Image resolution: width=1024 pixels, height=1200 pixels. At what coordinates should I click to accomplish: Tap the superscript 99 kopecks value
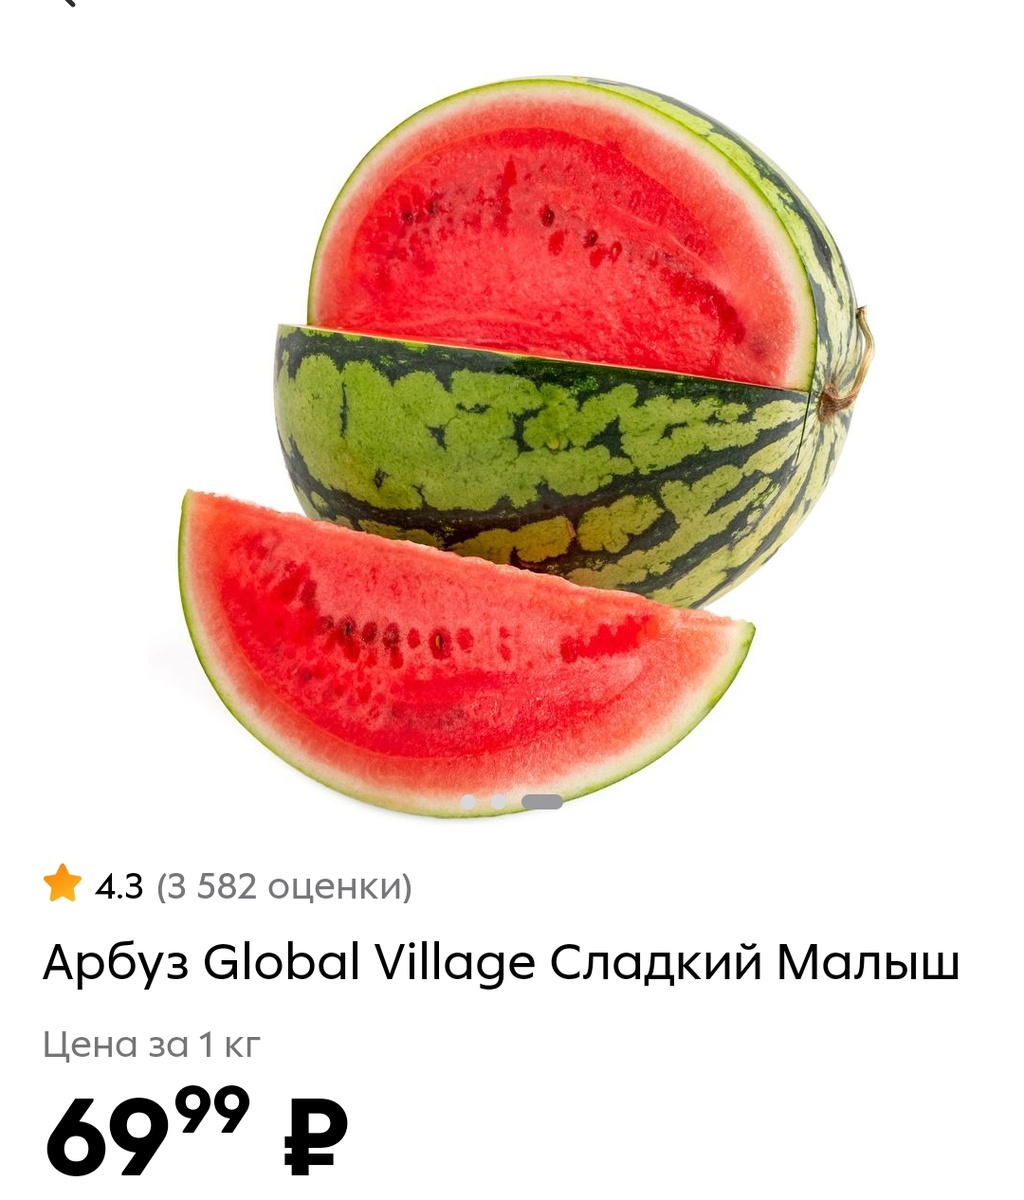(207, 1111)
